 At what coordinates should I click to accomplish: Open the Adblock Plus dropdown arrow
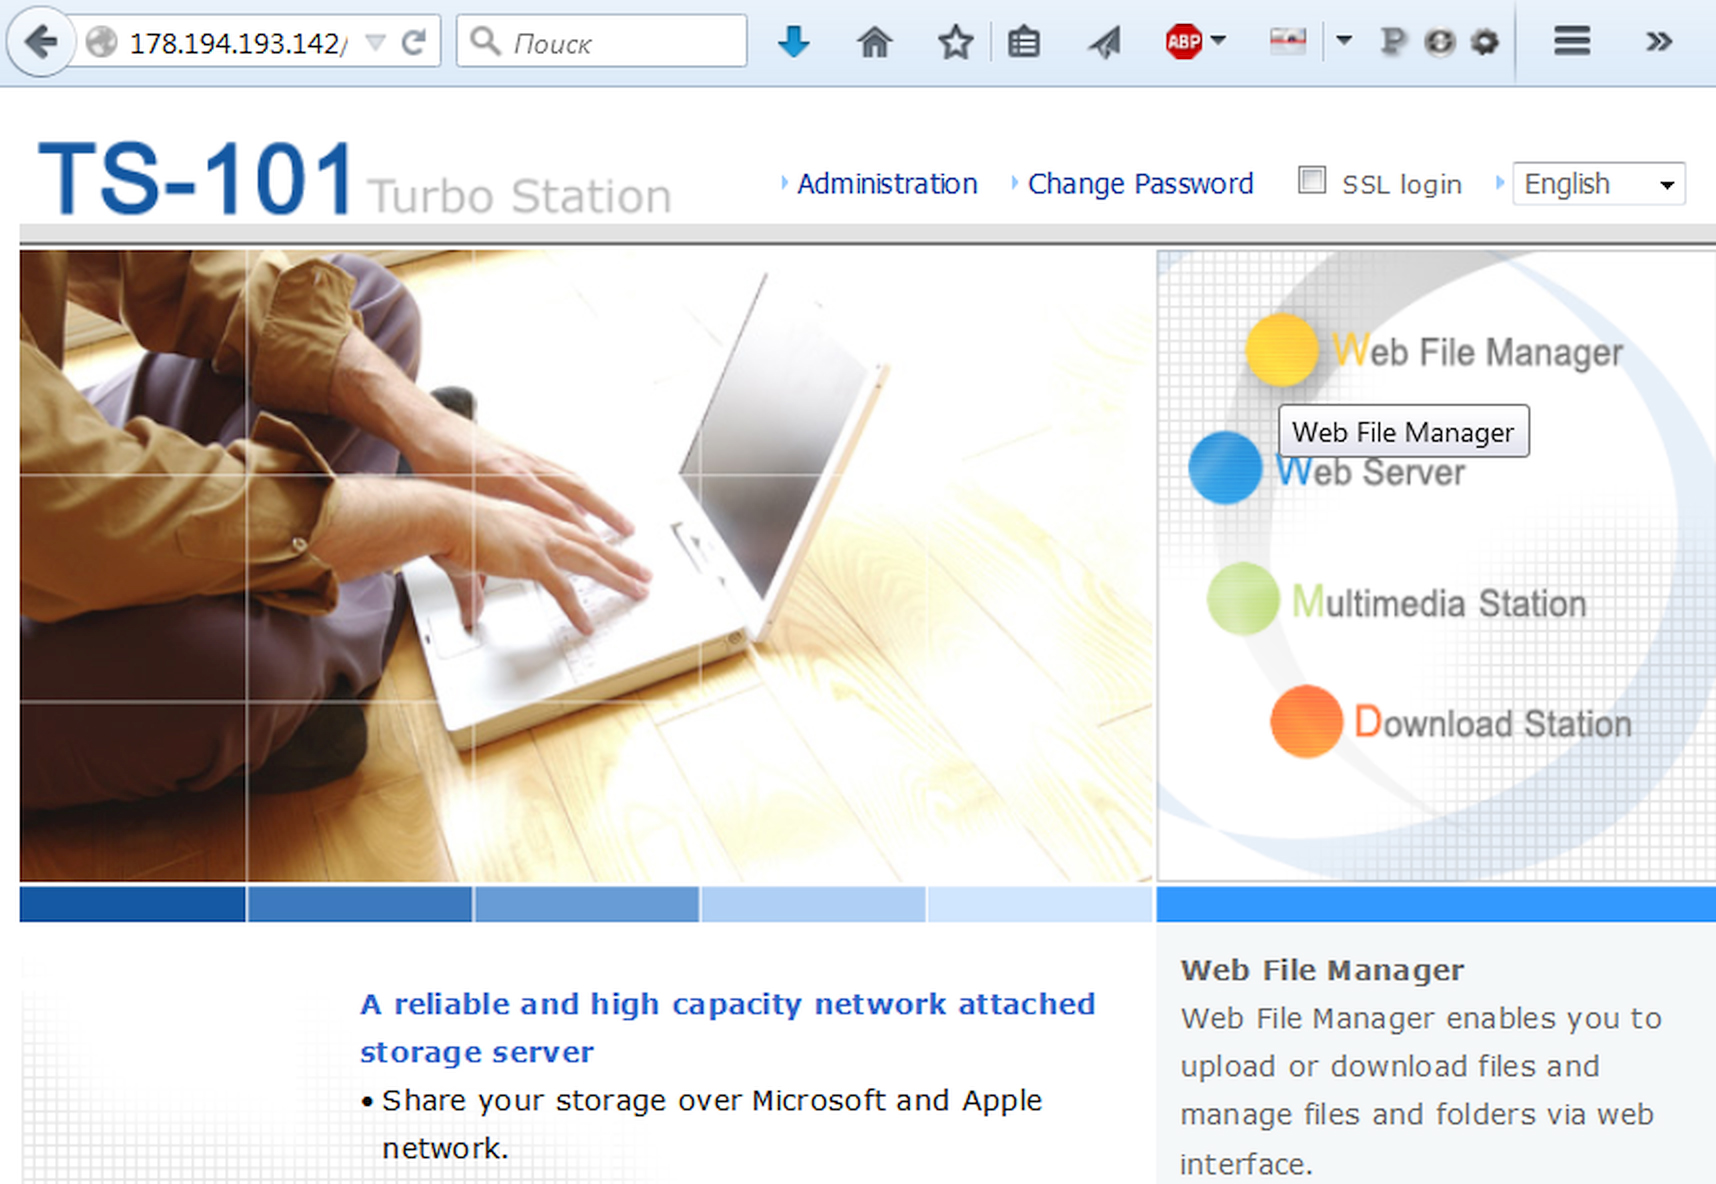pos(1218,41)
